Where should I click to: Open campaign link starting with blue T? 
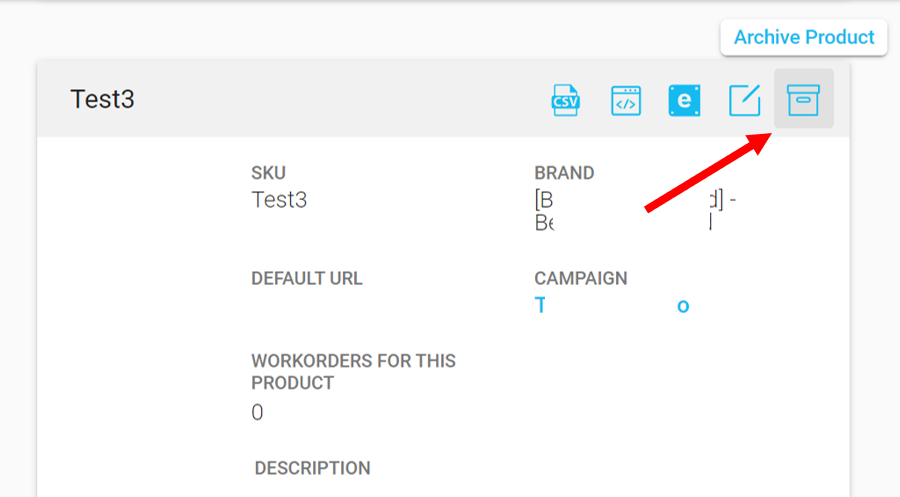pos(540,305)
